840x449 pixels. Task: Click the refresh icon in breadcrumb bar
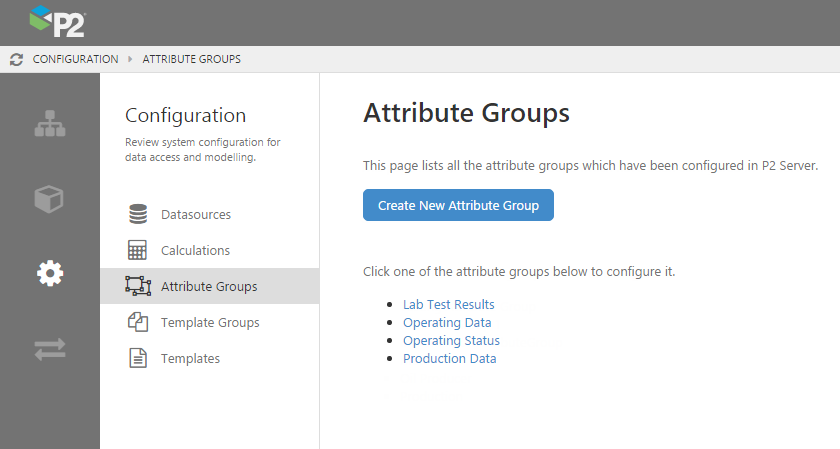[16, 59]
